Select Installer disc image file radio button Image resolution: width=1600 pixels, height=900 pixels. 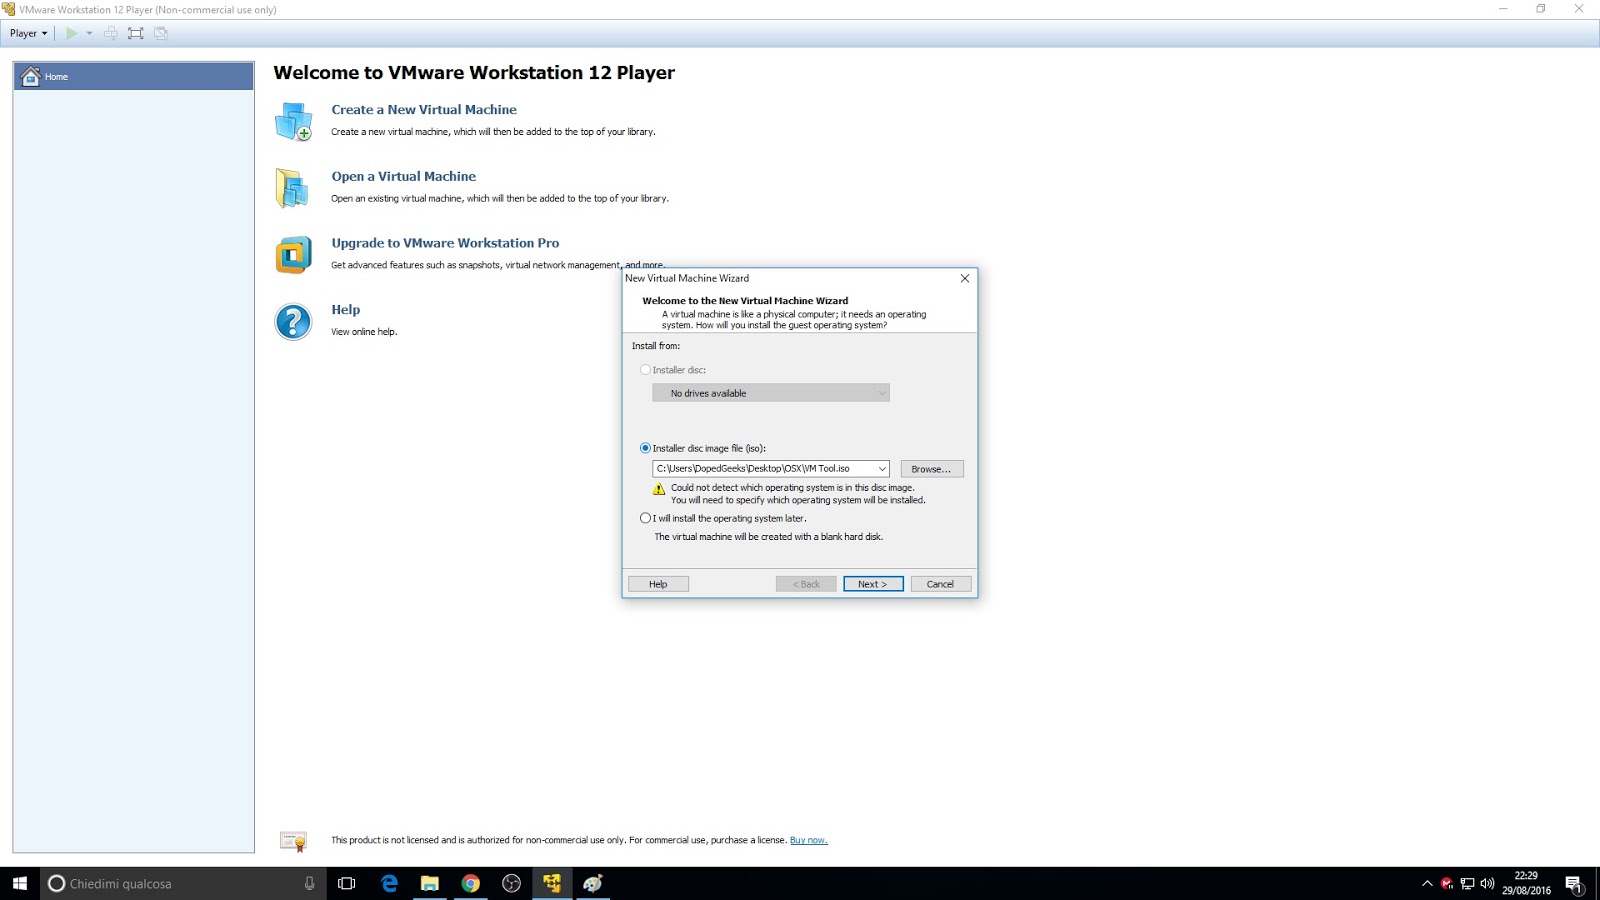pyautogui.click(x=645, y=448)
